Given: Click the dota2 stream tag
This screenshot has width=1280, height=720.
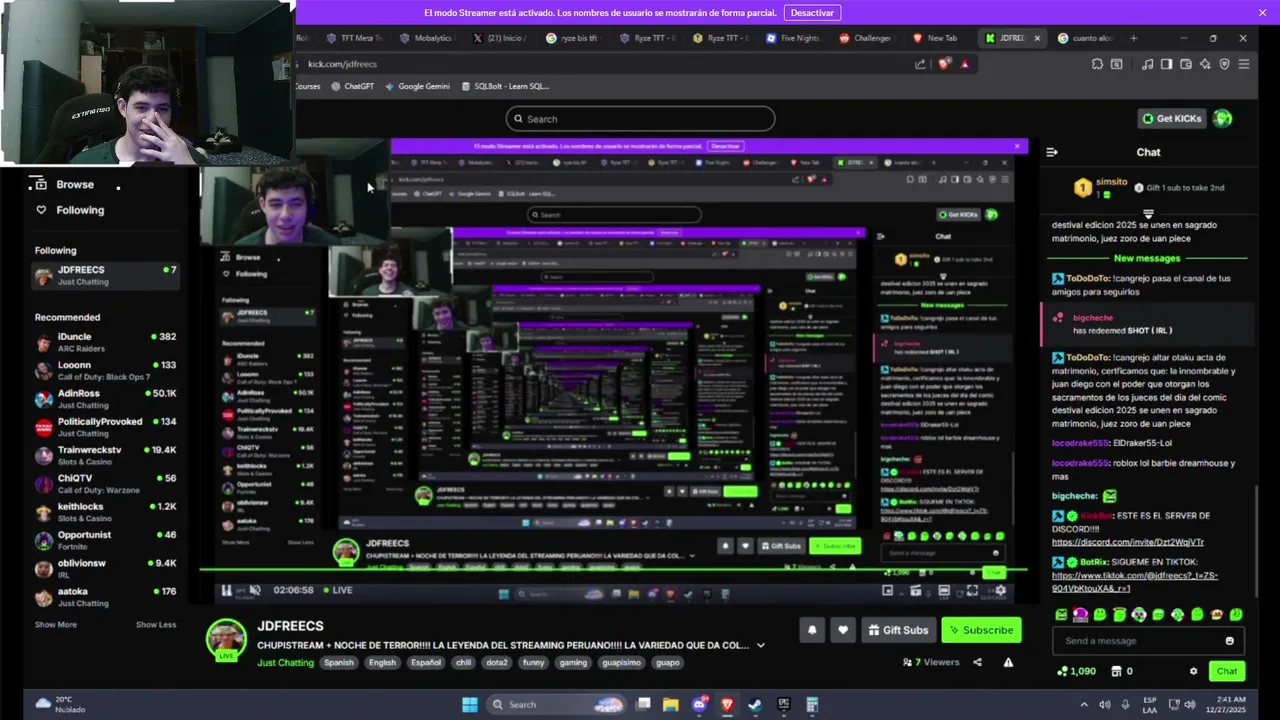Looking at the screenshot, I should [x=496, y=662].
